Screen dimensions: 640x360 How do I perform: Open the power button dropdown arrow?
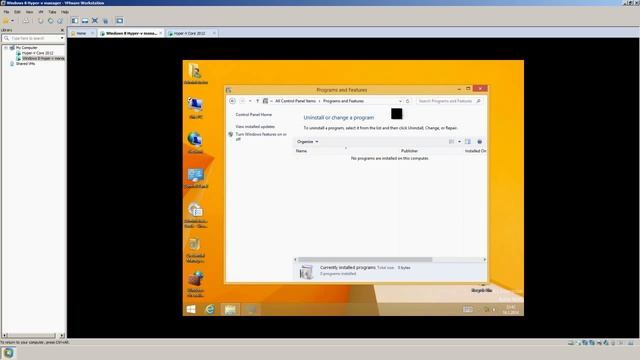pyautogui.click(x=13, y=21)
